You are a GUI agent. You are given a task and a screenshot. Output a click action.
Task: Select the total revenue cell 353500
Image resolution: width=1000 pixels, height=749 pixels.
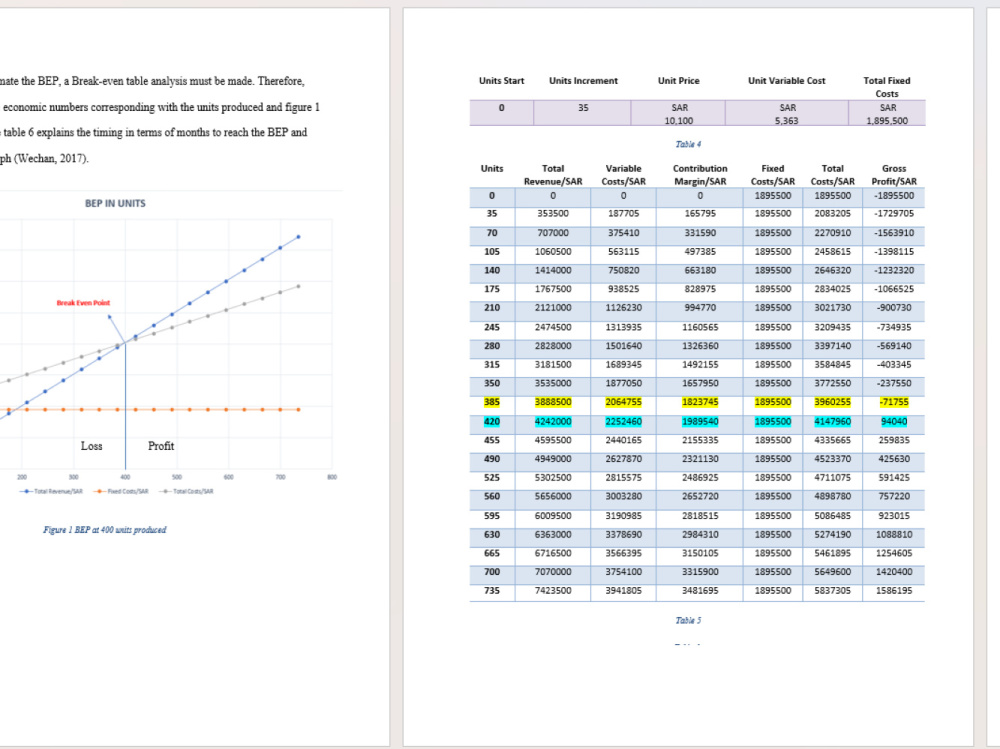[x=553, y=214]
